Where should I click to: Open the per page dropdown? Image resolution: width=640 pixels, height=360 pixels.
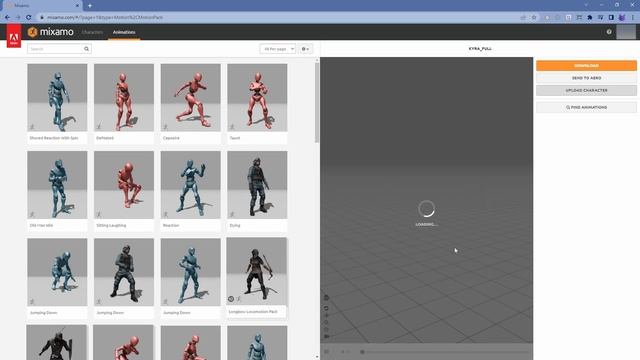tap(278, 49)
